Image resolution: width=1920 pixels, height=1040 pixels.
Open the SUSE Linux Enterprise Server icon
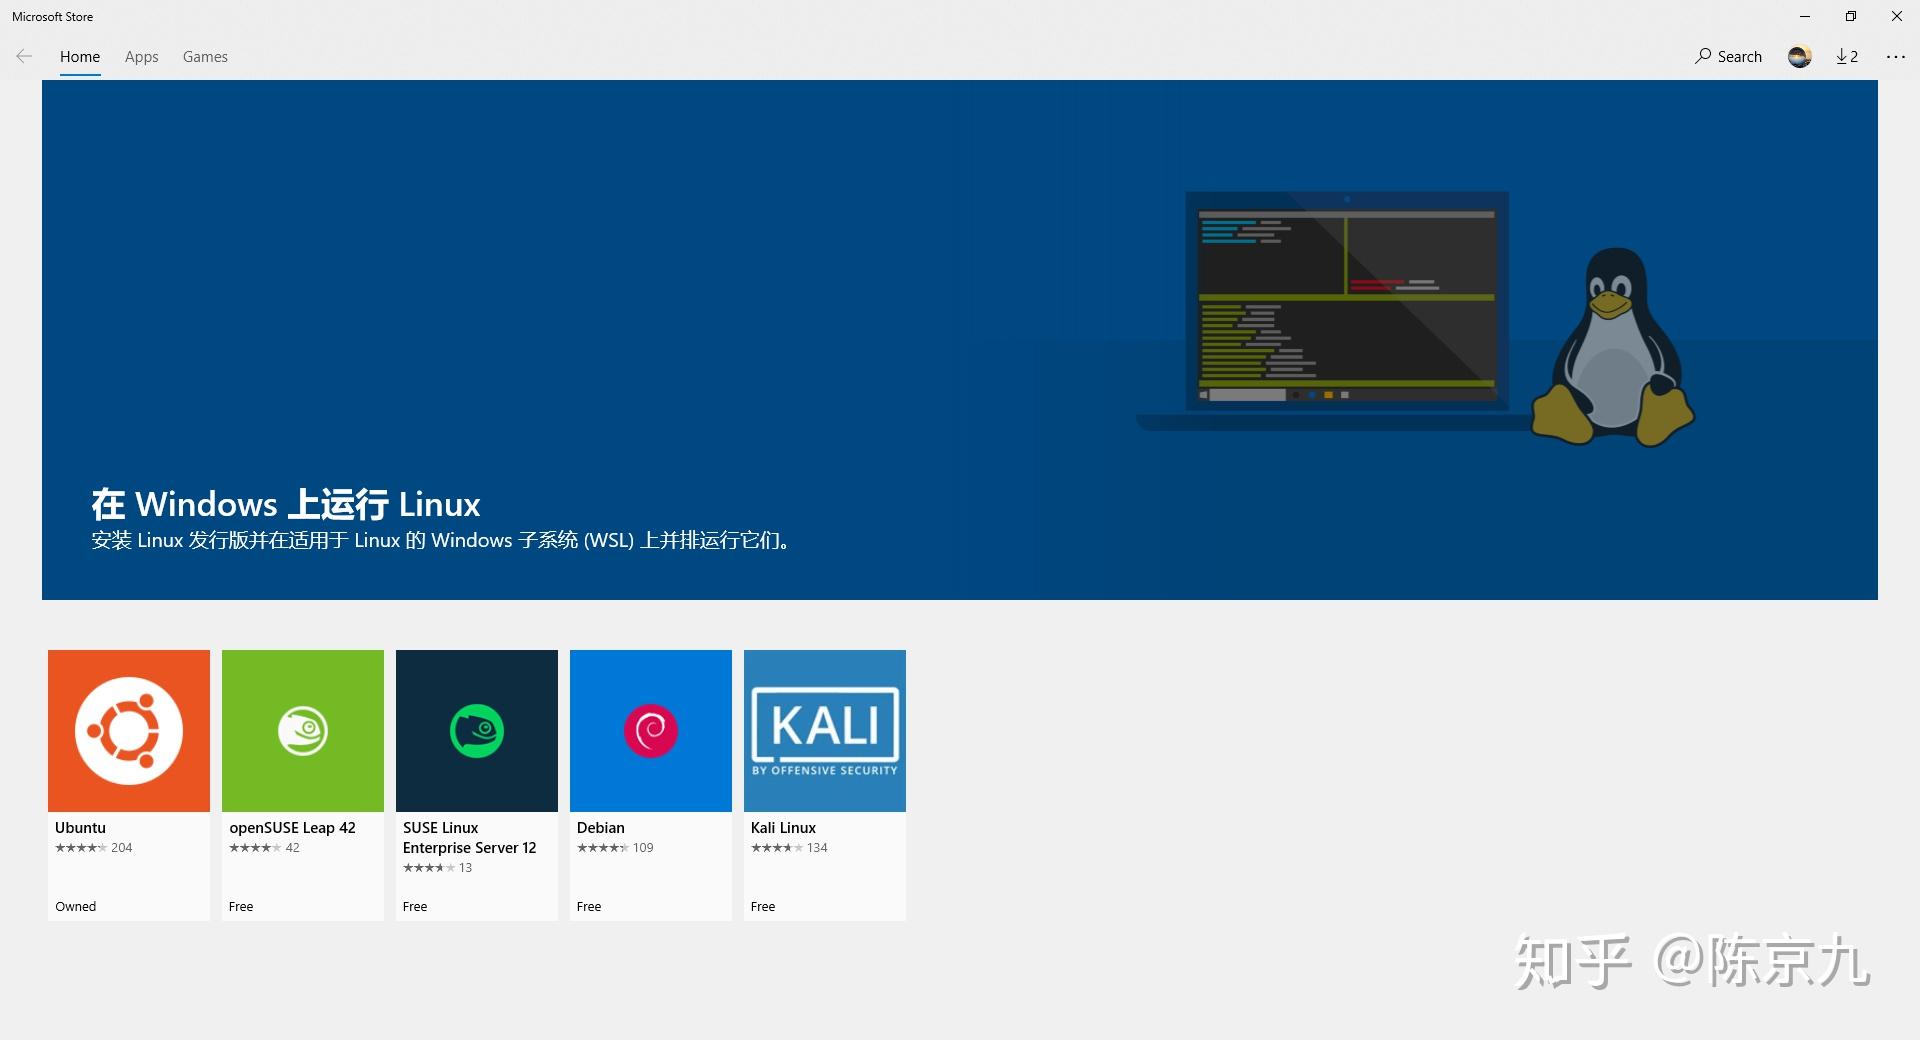click(477, 731)
